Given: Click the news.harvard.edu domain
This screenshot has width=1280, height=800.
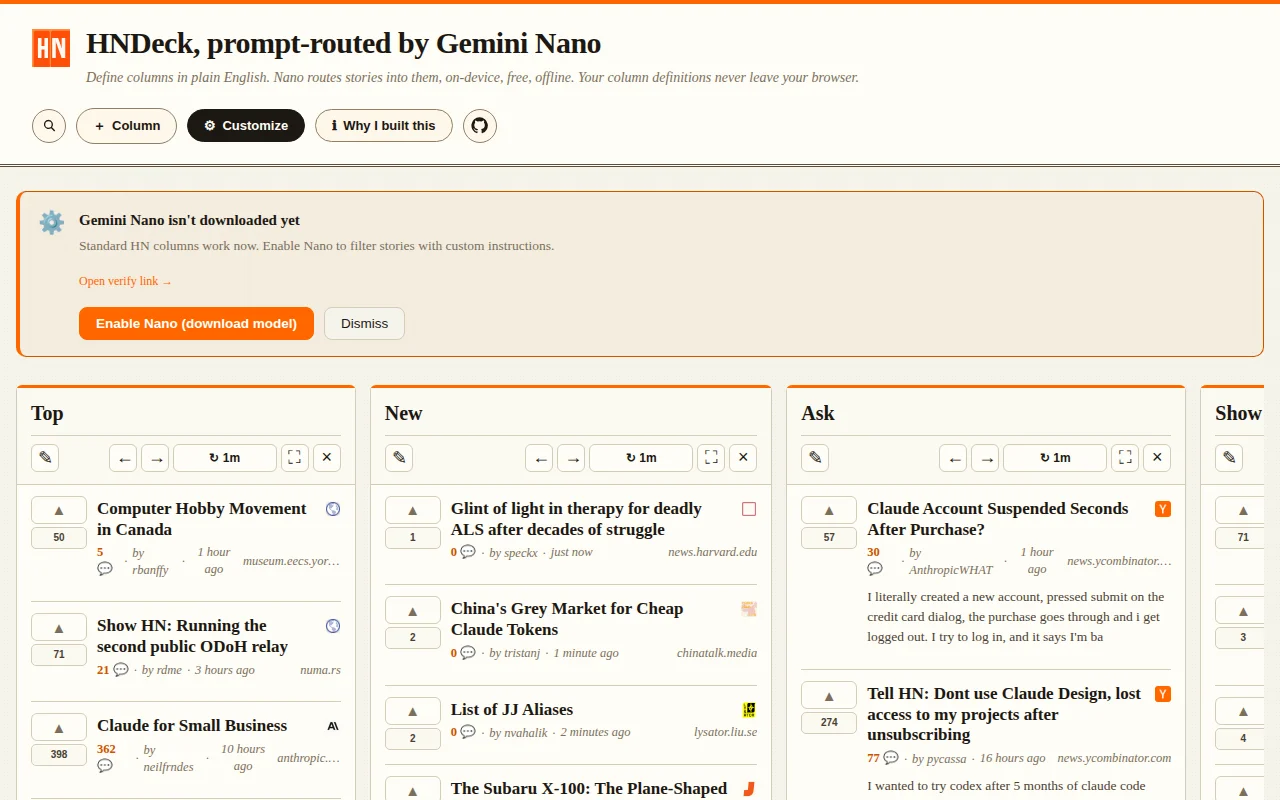Looking at the screenshot, I should pos(713,552).
